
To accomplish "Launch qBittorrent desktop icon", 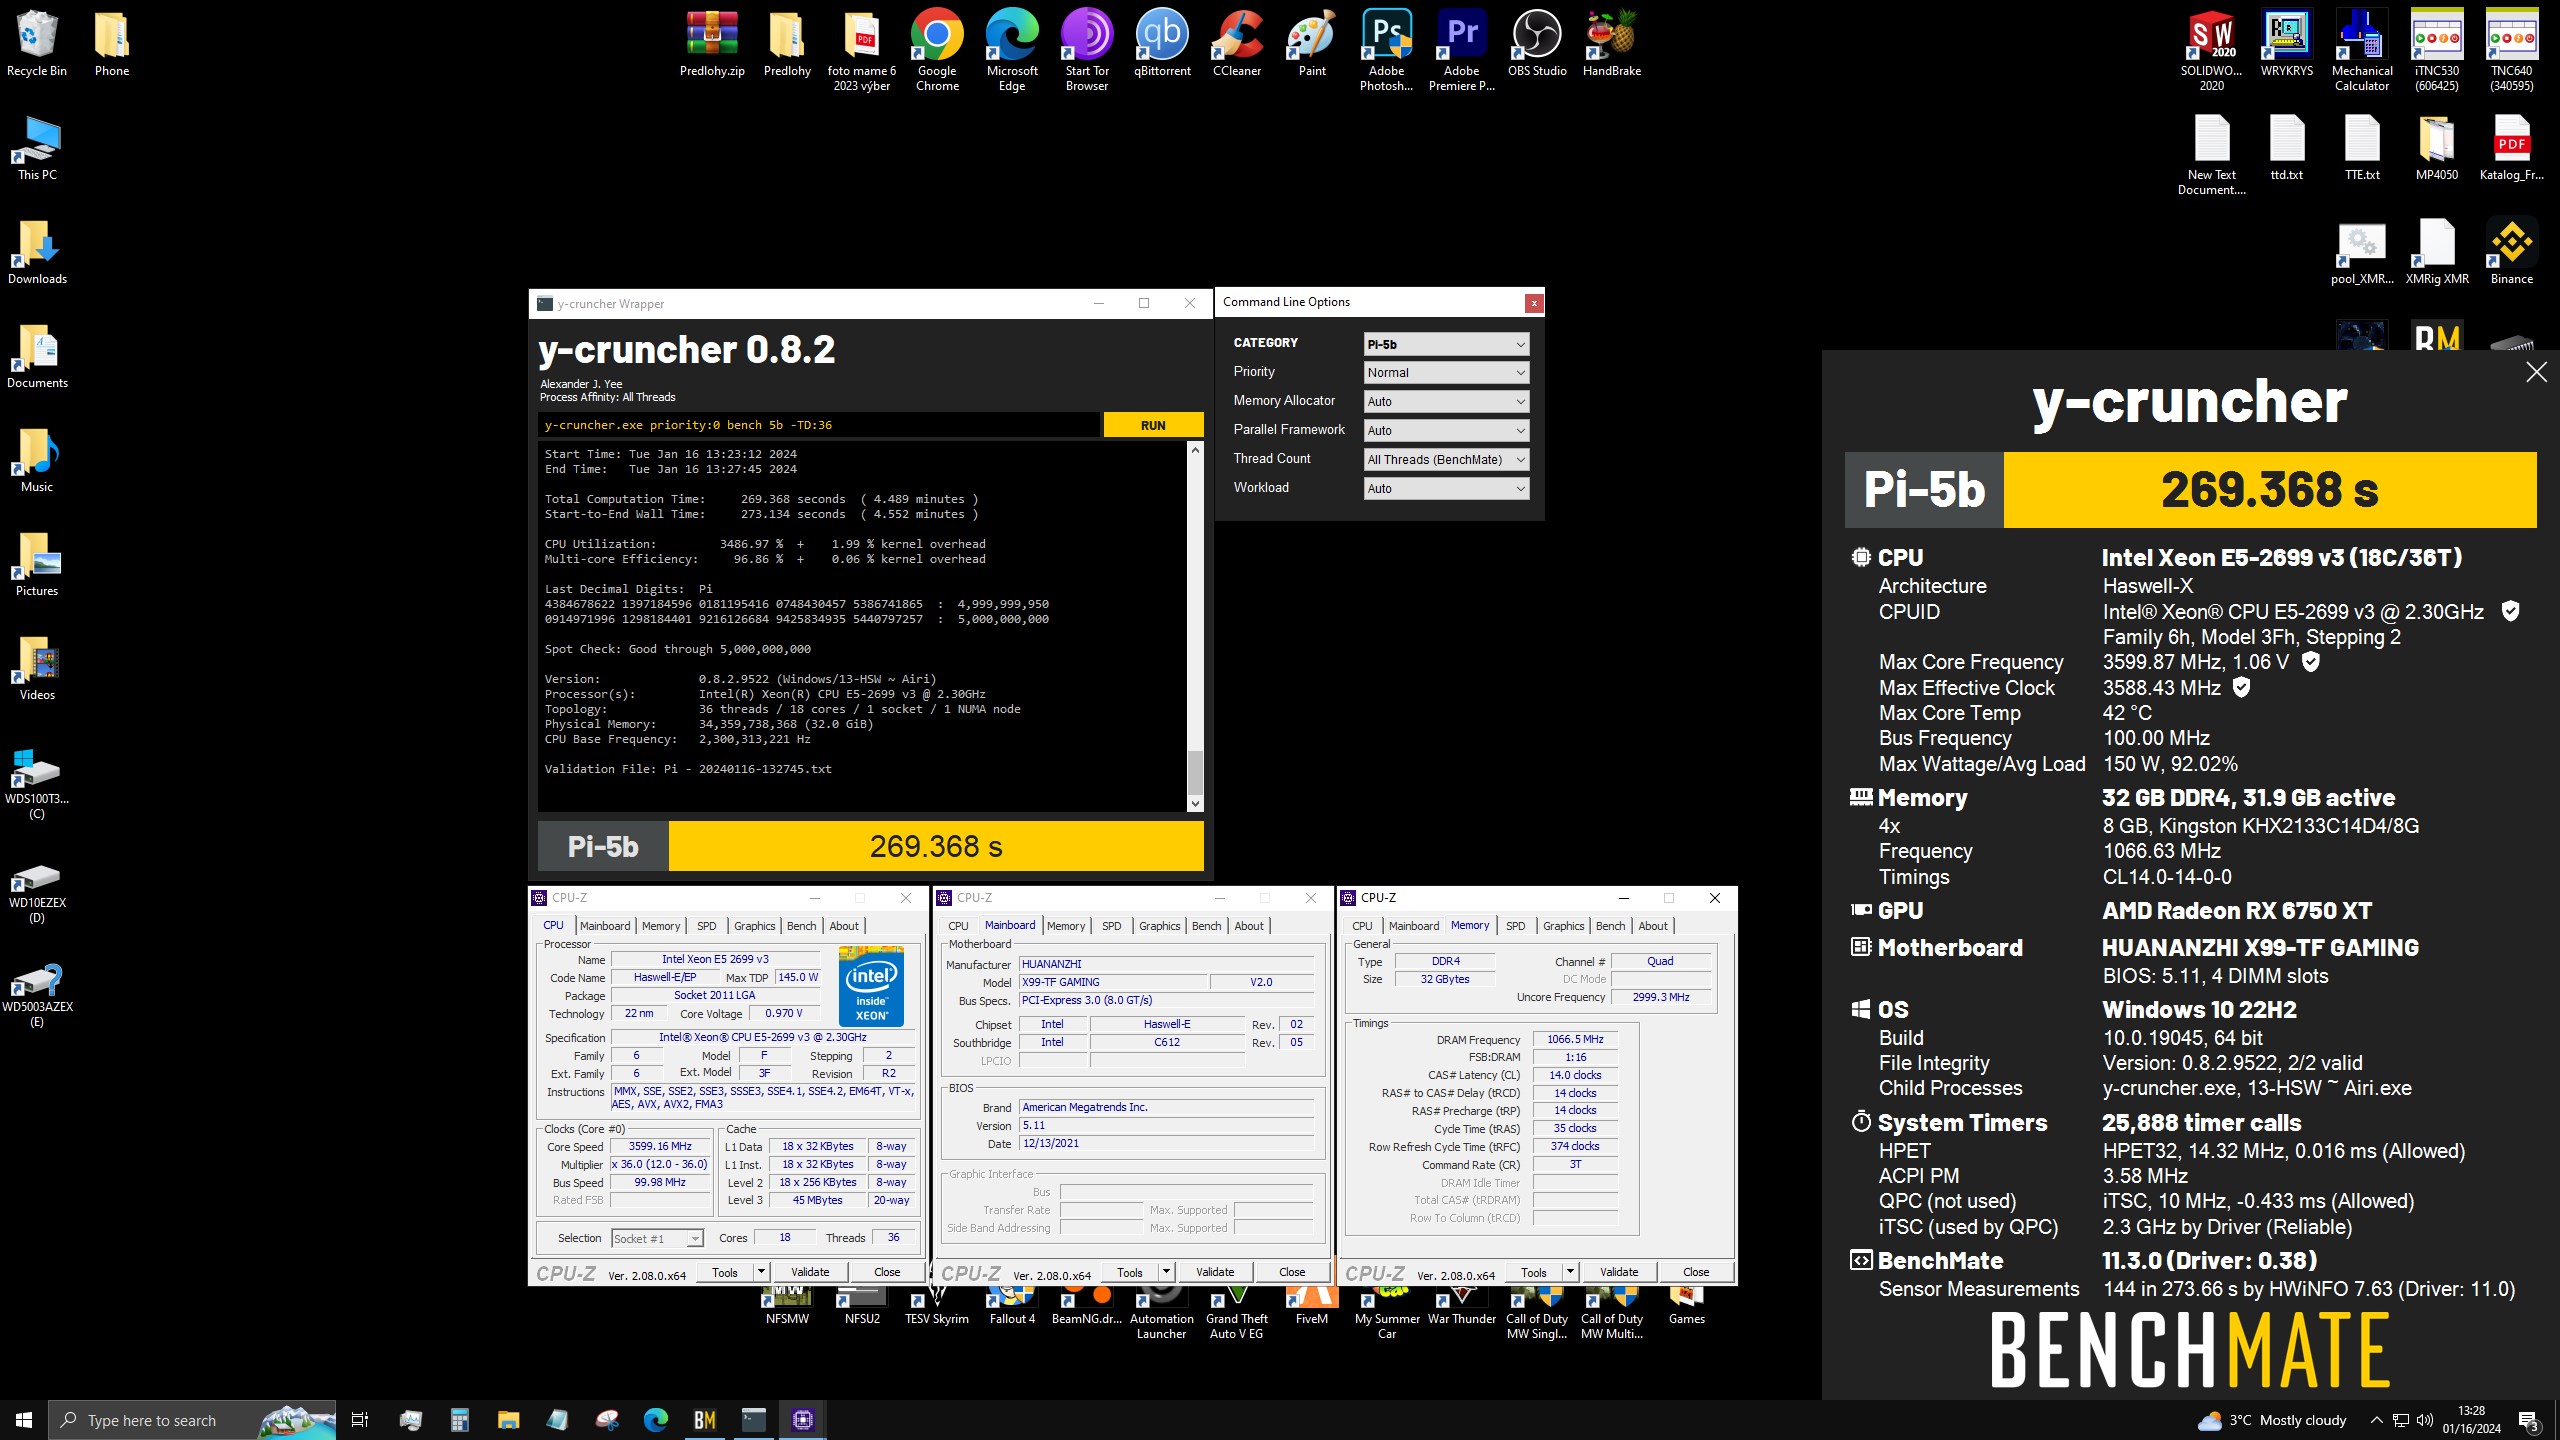I will tap(1162, 44).
